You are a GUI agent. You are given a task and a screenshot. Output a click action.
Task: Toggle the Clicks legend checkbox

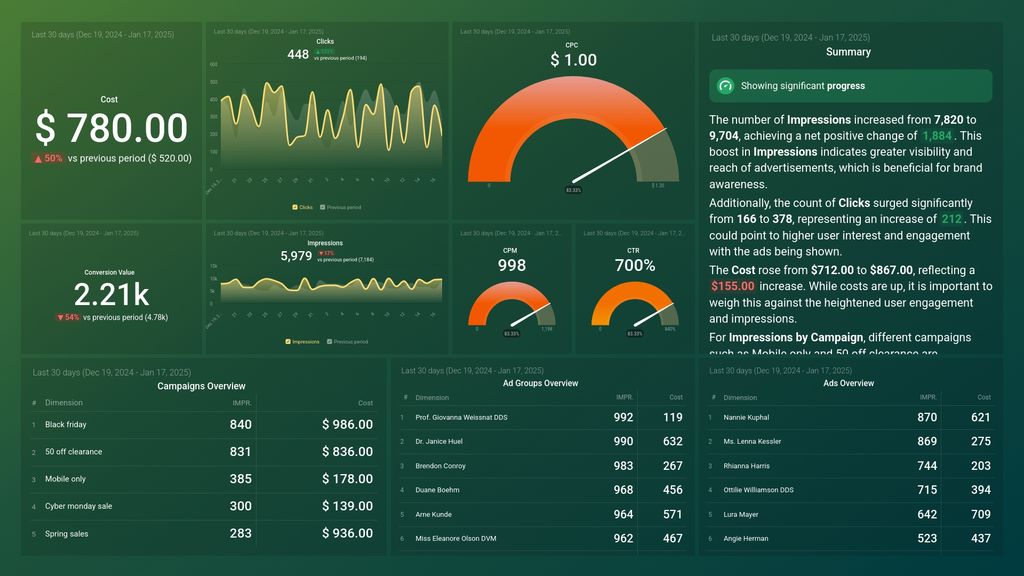point(295,207)
